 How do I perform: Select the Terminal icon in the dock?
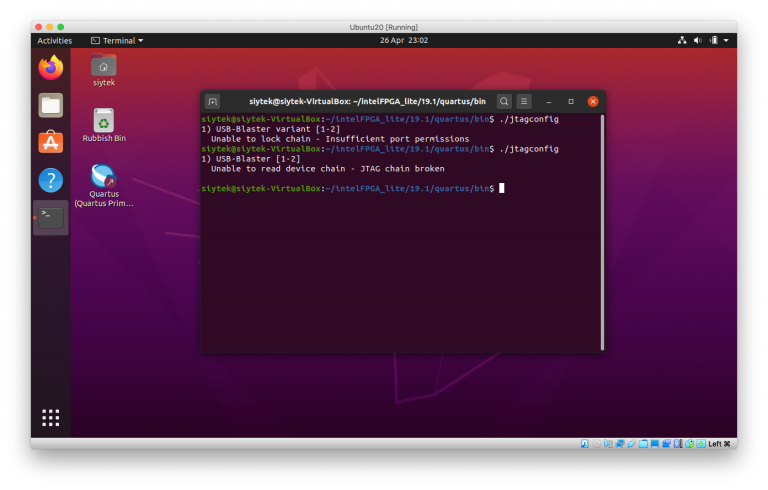(x=51, y=218)
